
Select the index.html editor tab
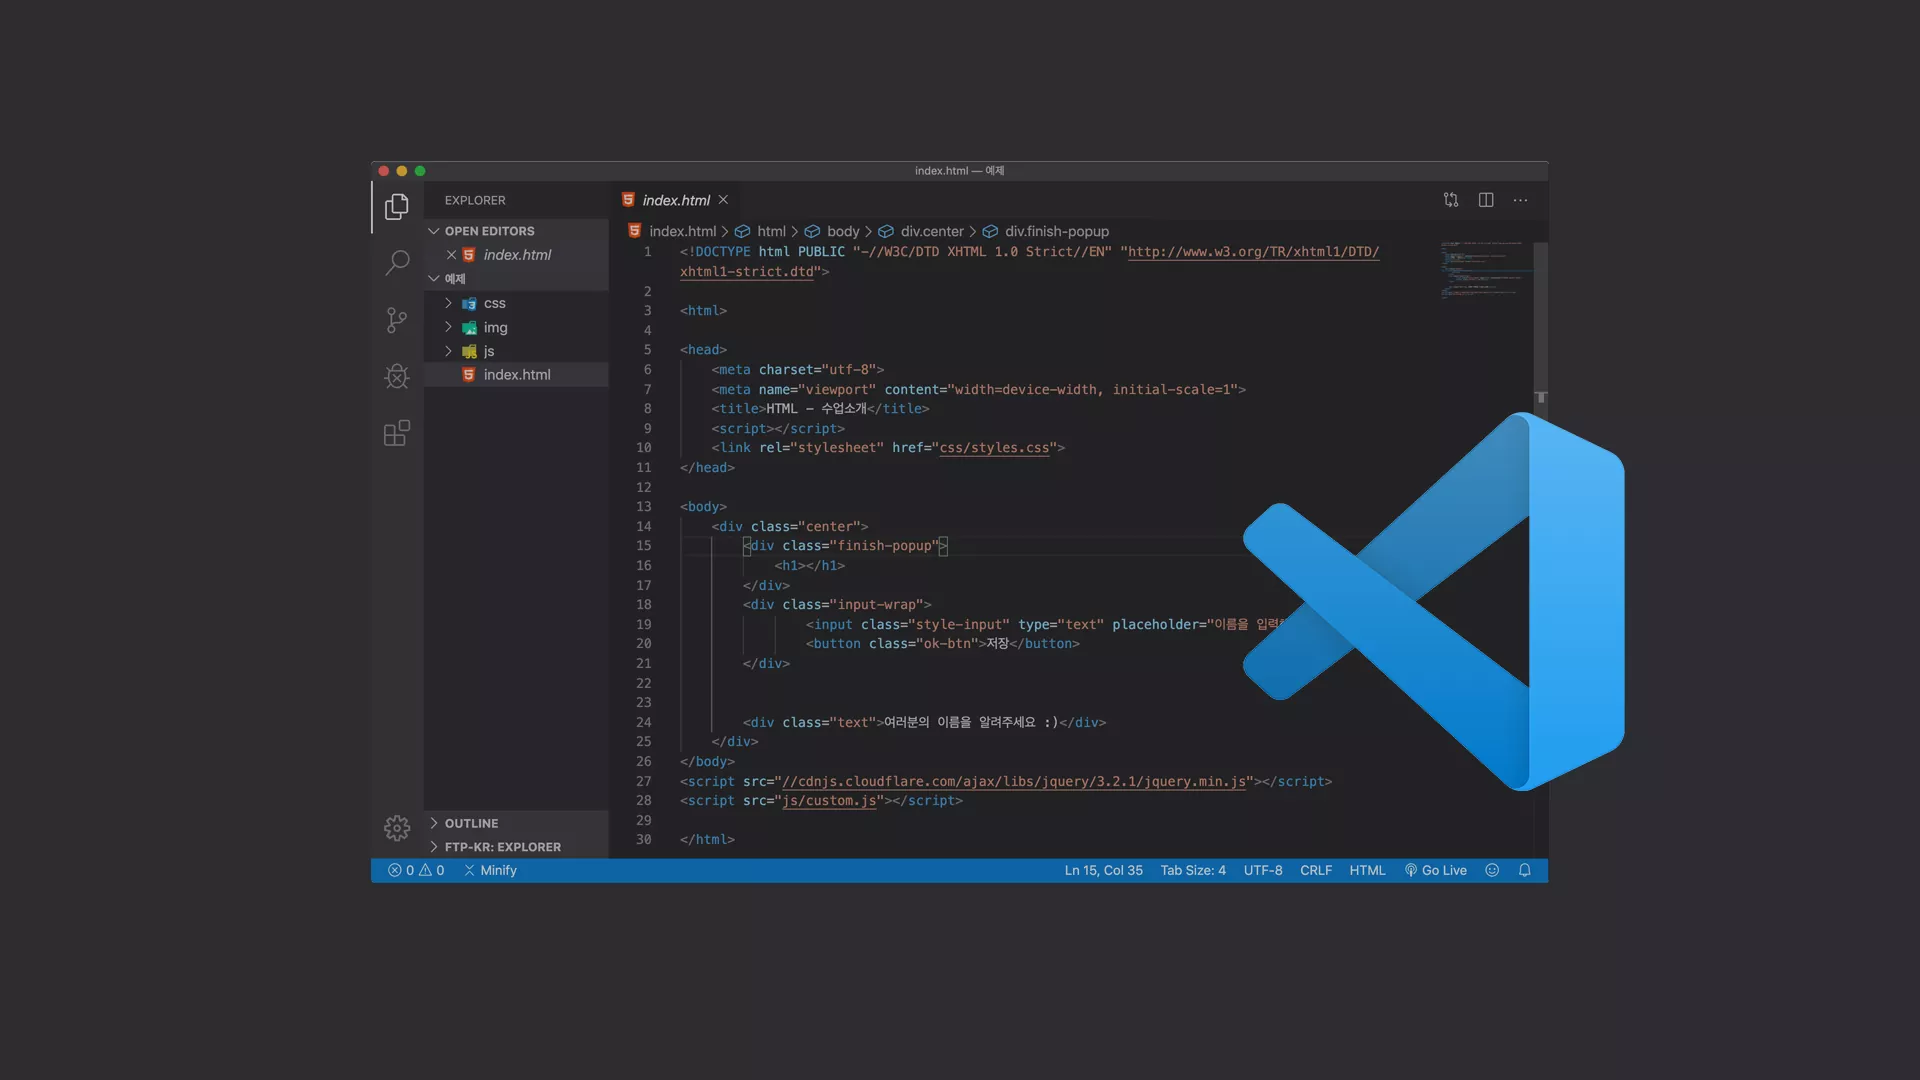pyautogui.click(x=675, y=200)
